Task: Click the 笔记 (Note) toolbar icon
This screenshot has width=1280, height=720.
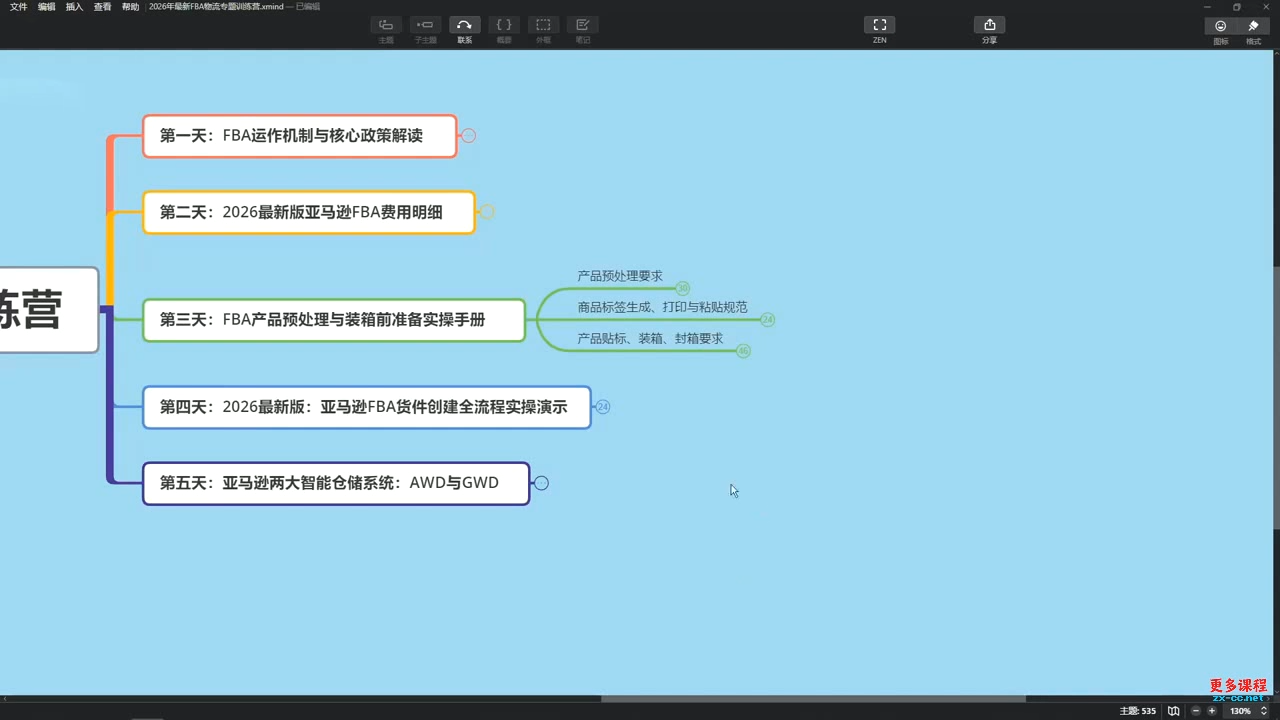Action: click(582, 25)
